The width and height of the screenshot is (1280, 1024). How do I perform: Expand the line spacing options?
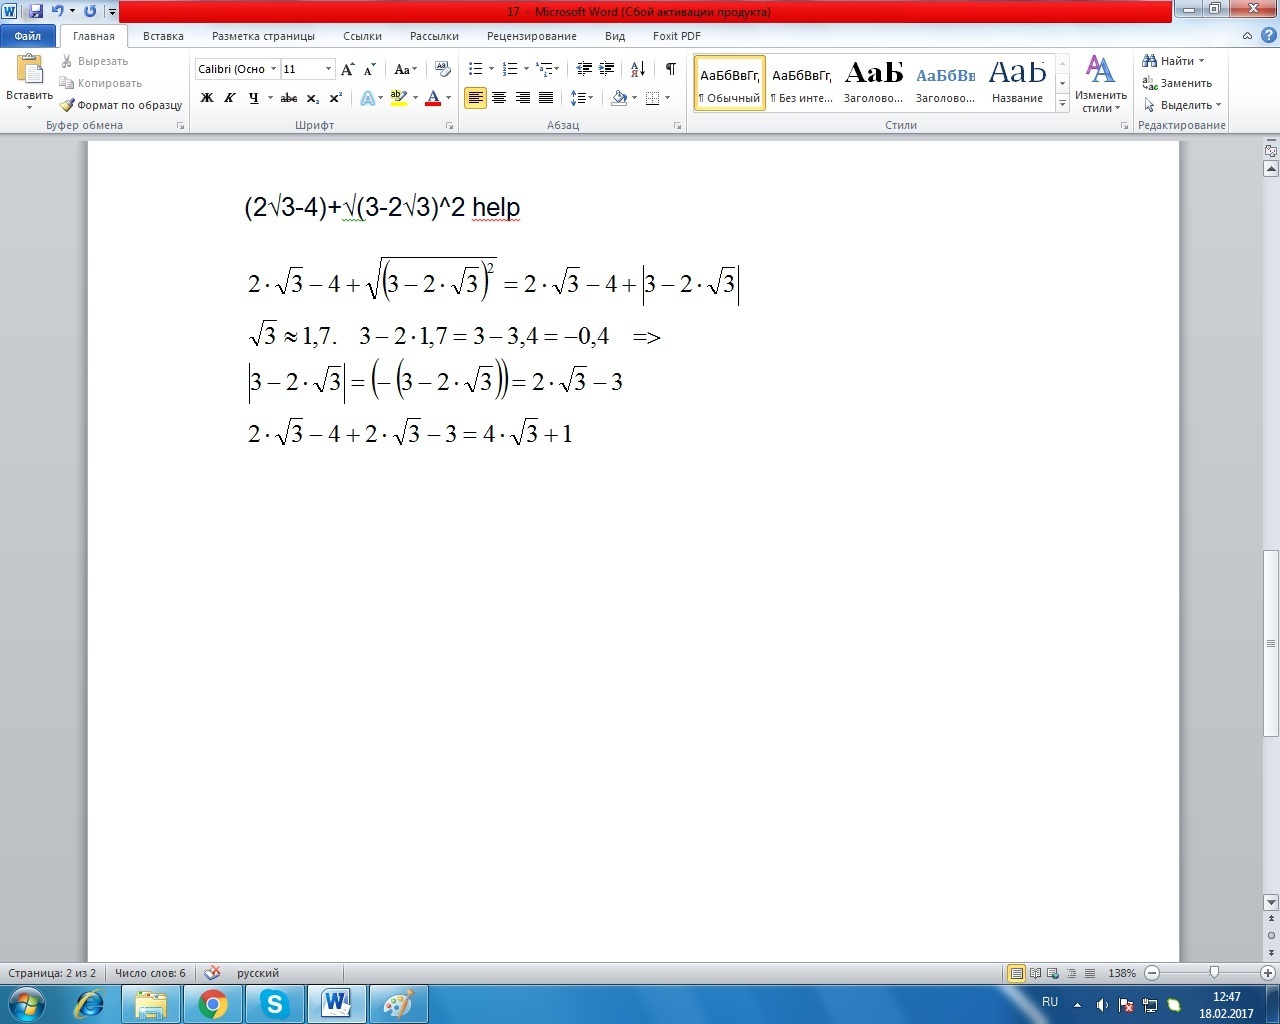pyautogui.click(x=581, y=98)
